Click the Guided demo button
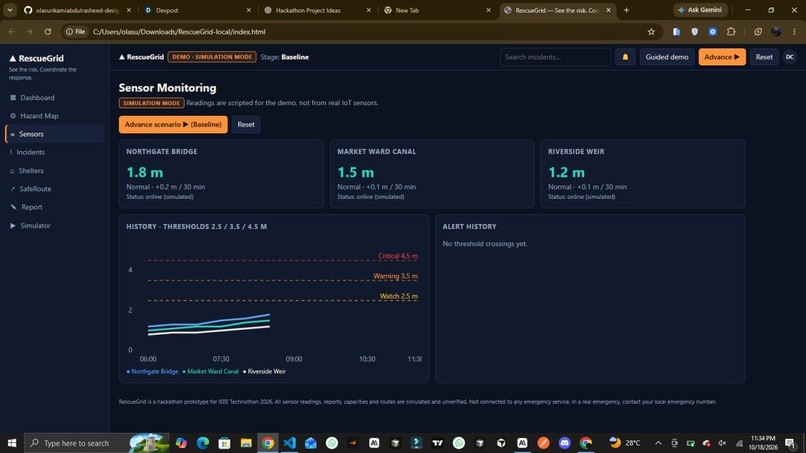 coord(667,57)
